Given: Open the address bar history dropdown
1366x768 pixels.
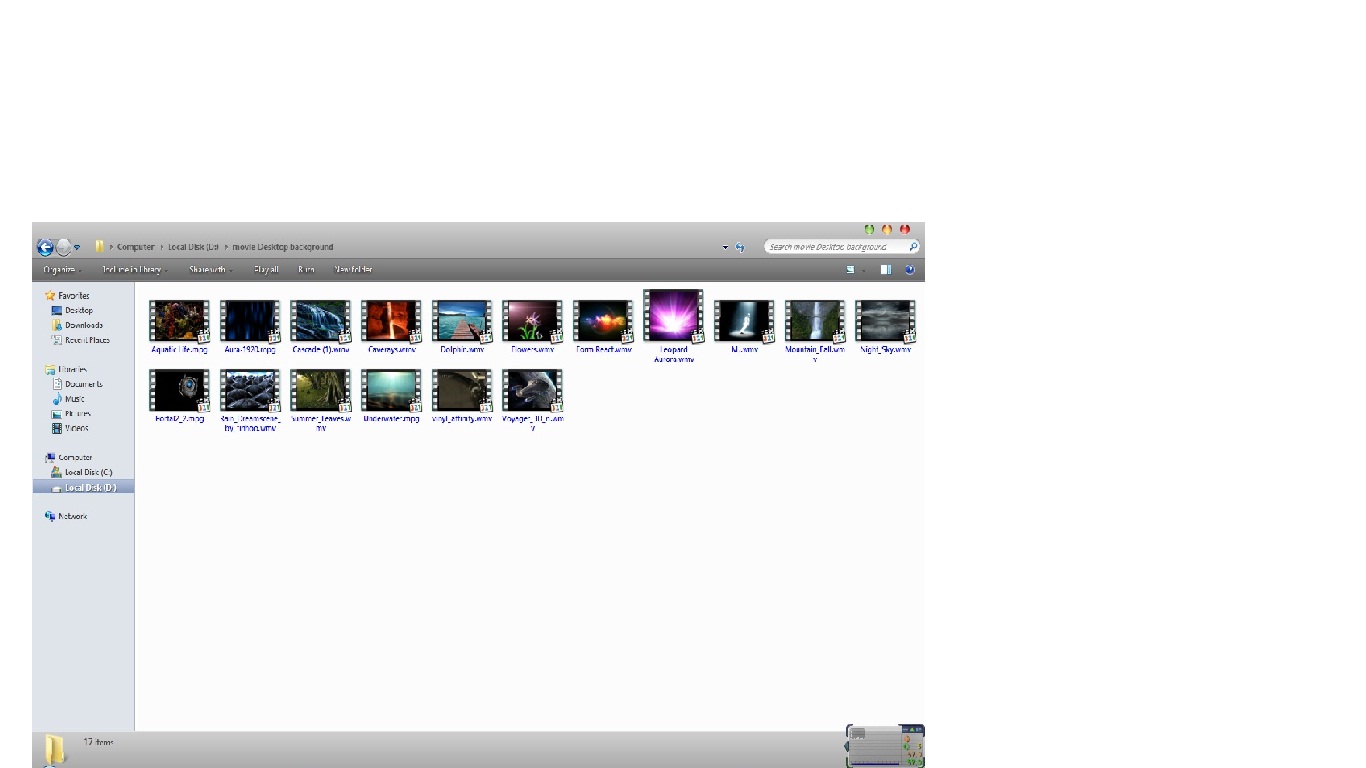Looking at the screenshot, I should [726, 247].
